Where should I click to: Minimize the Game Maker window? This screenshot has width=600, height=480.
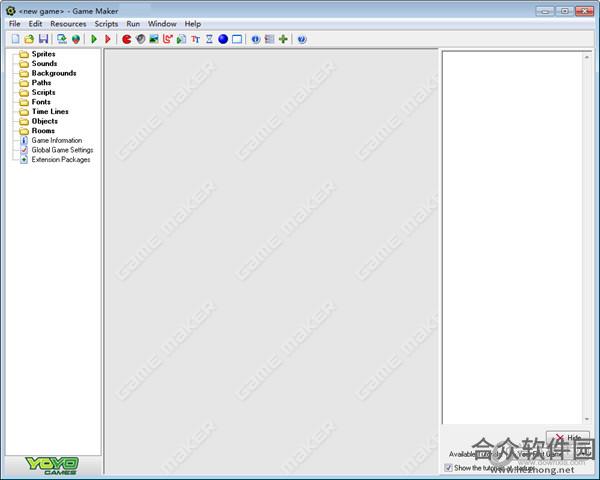[x=545, y=11]
